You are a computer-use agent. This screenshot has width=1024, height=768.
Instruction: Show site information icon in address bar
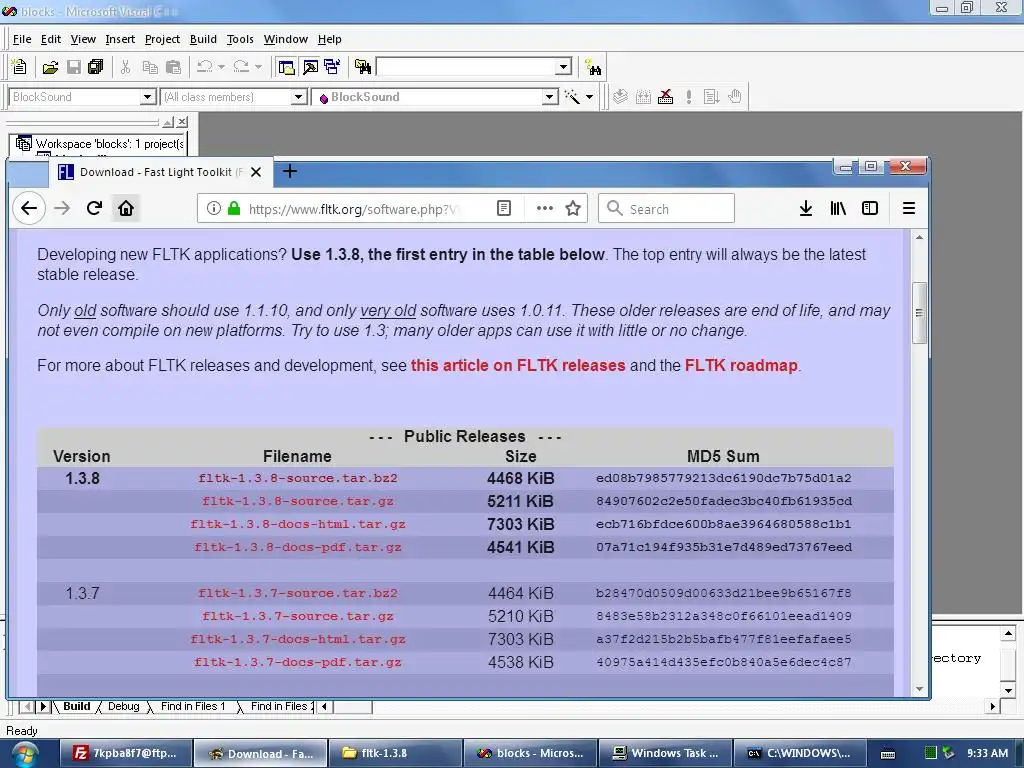click(x=213, y=208)
